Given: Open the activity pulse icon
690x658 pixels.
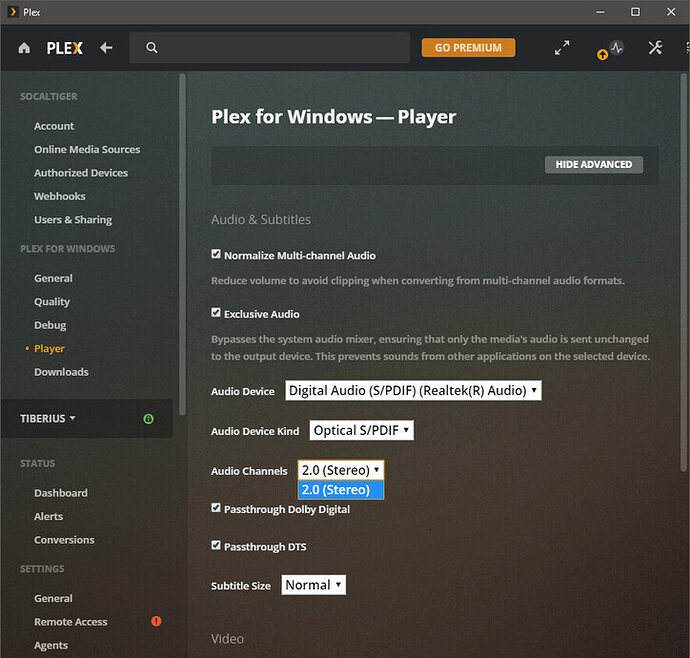Looking at the screenshot, I should coord(617,47).
